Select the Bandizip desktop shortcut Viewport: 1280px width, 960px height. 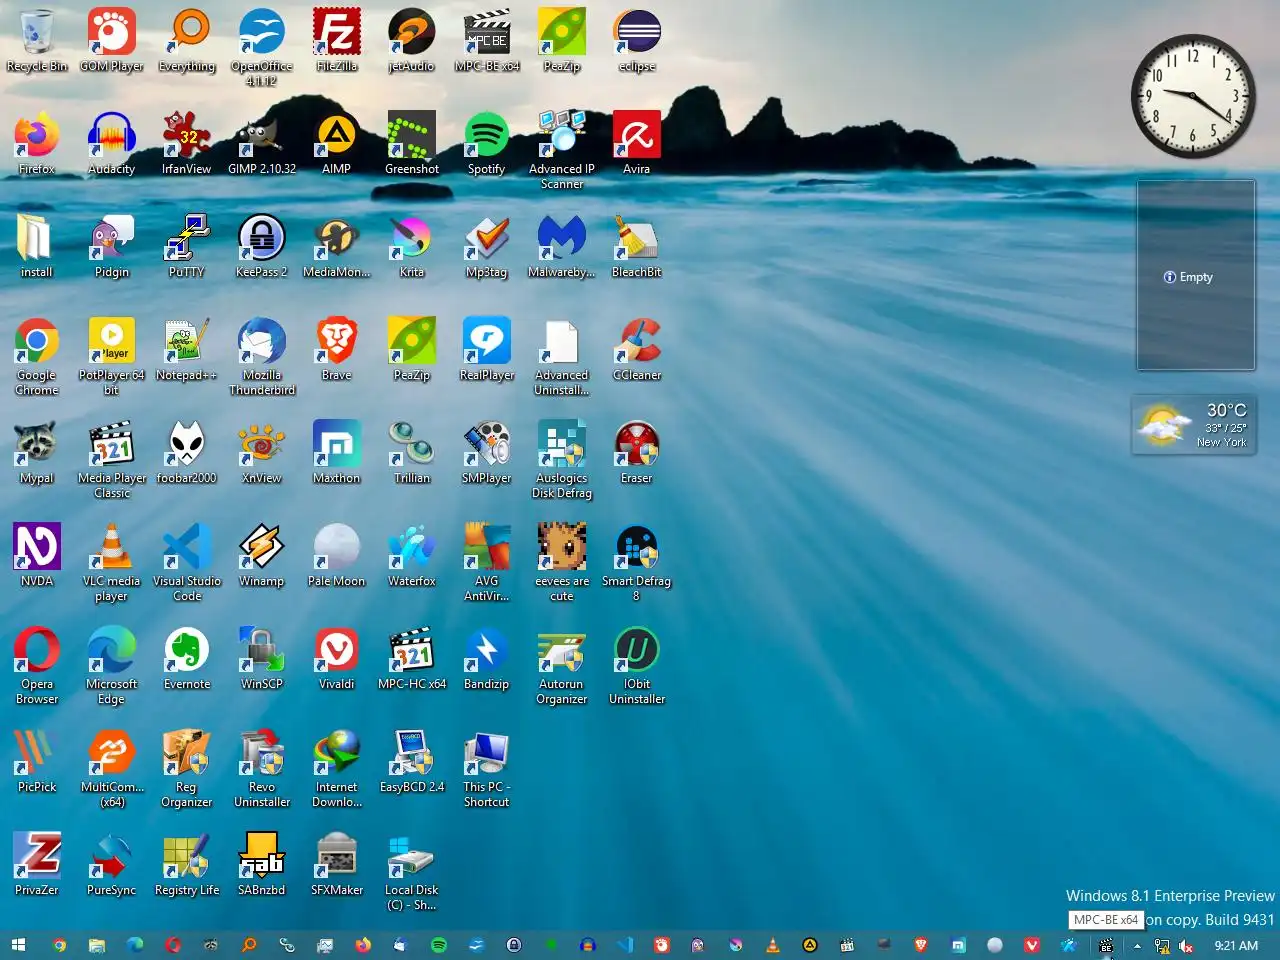pos(487,659)
